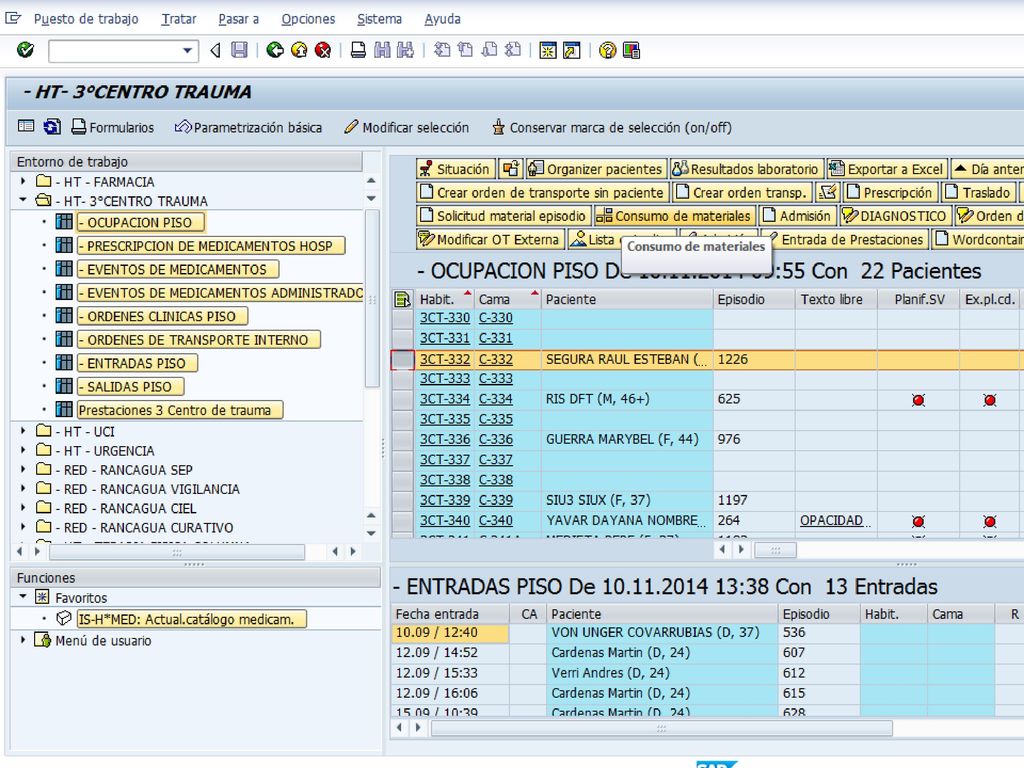The height and width of the screenshot is (768, 1024).
Task: Click the select-all icon in occupancy table header
Action: pos(402,300)
